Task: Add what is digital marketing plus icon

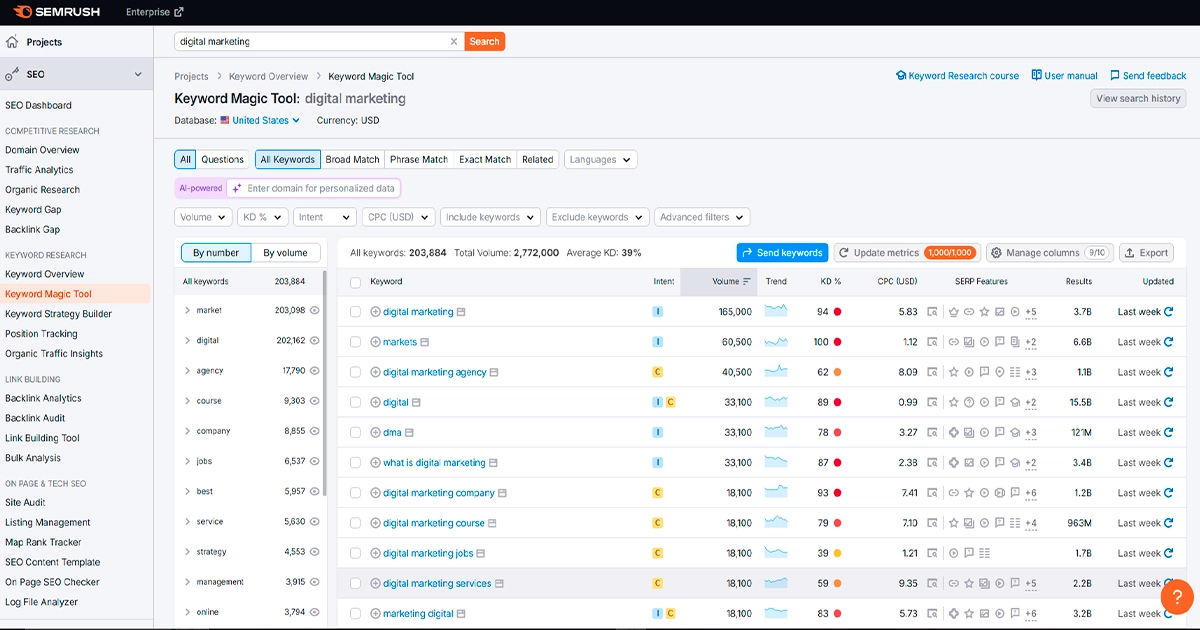Action: pos(376,463)
